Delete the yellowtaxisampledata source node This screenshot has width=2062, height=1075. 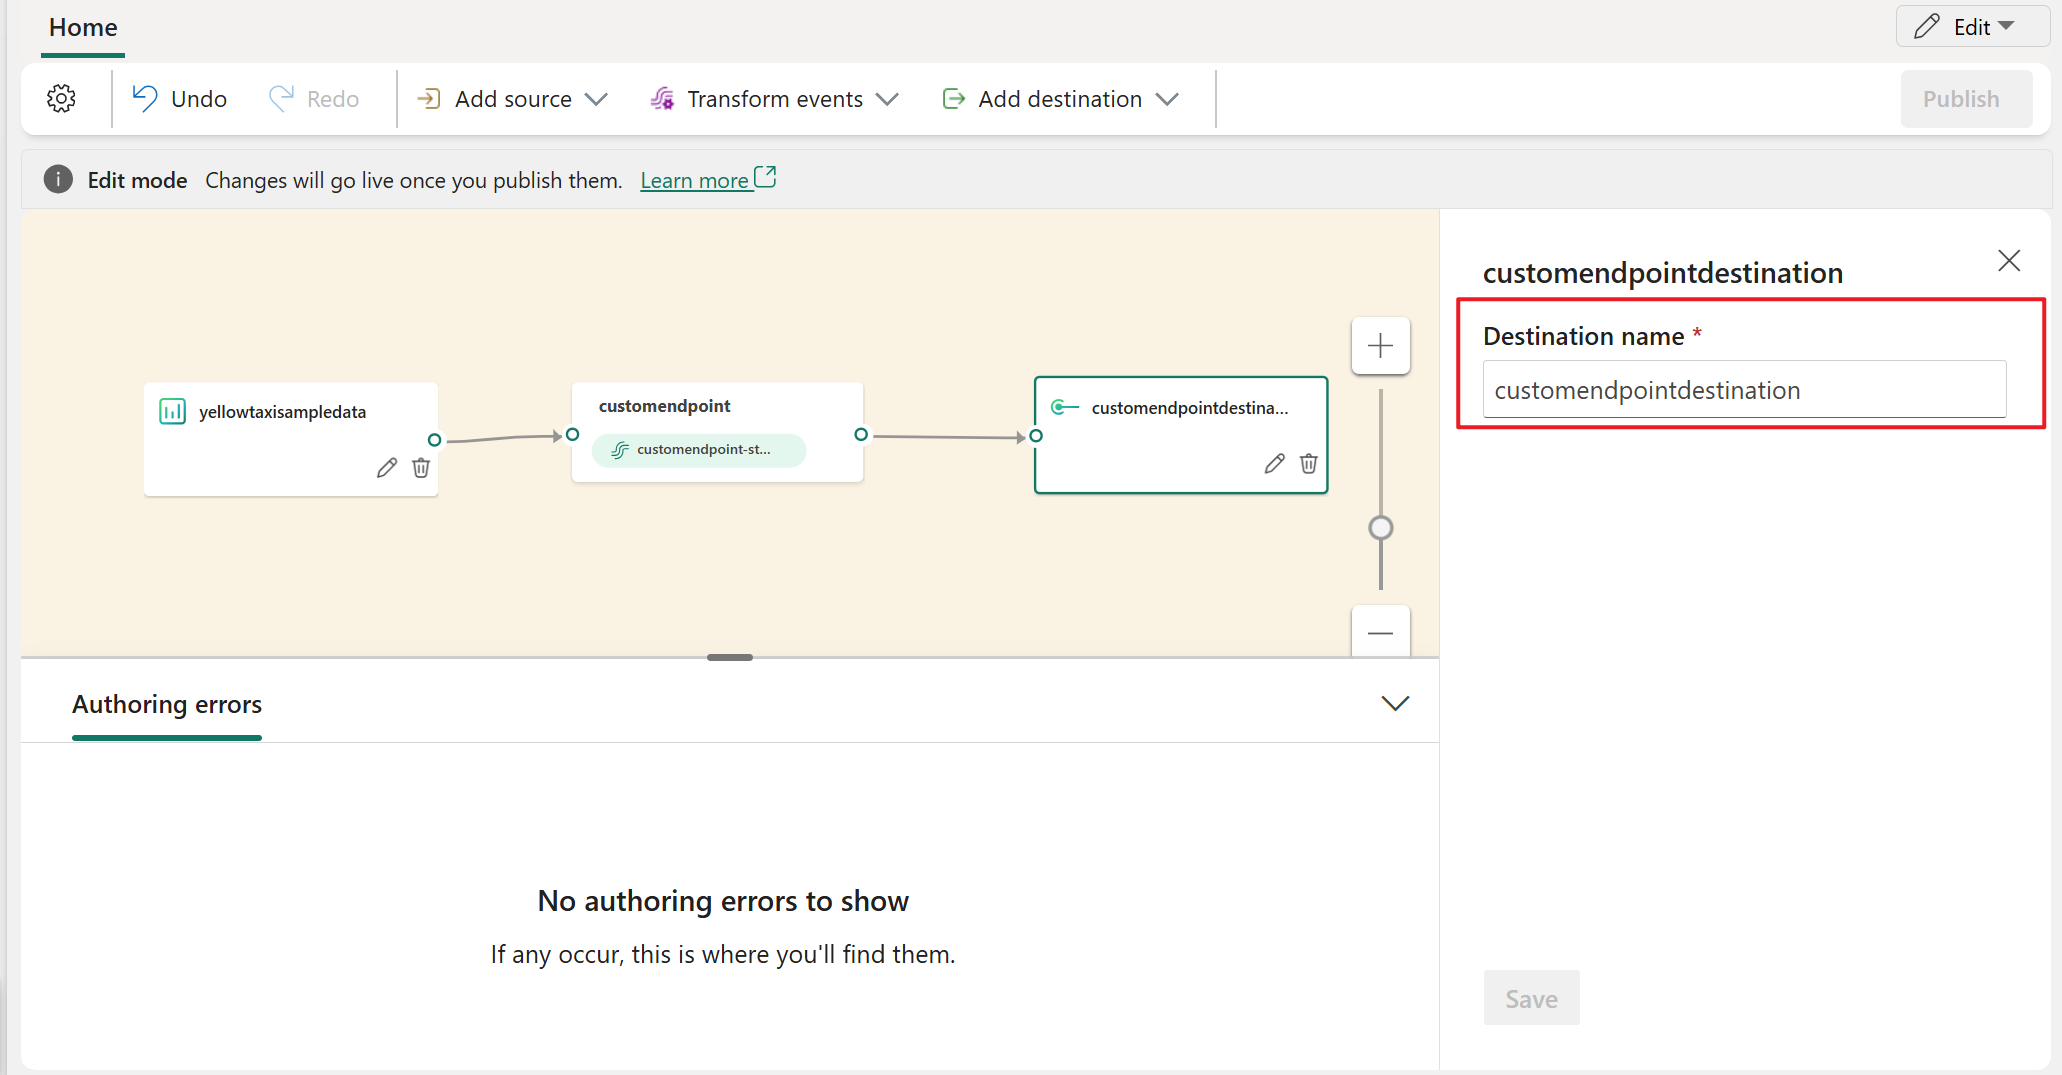point(421,468)
